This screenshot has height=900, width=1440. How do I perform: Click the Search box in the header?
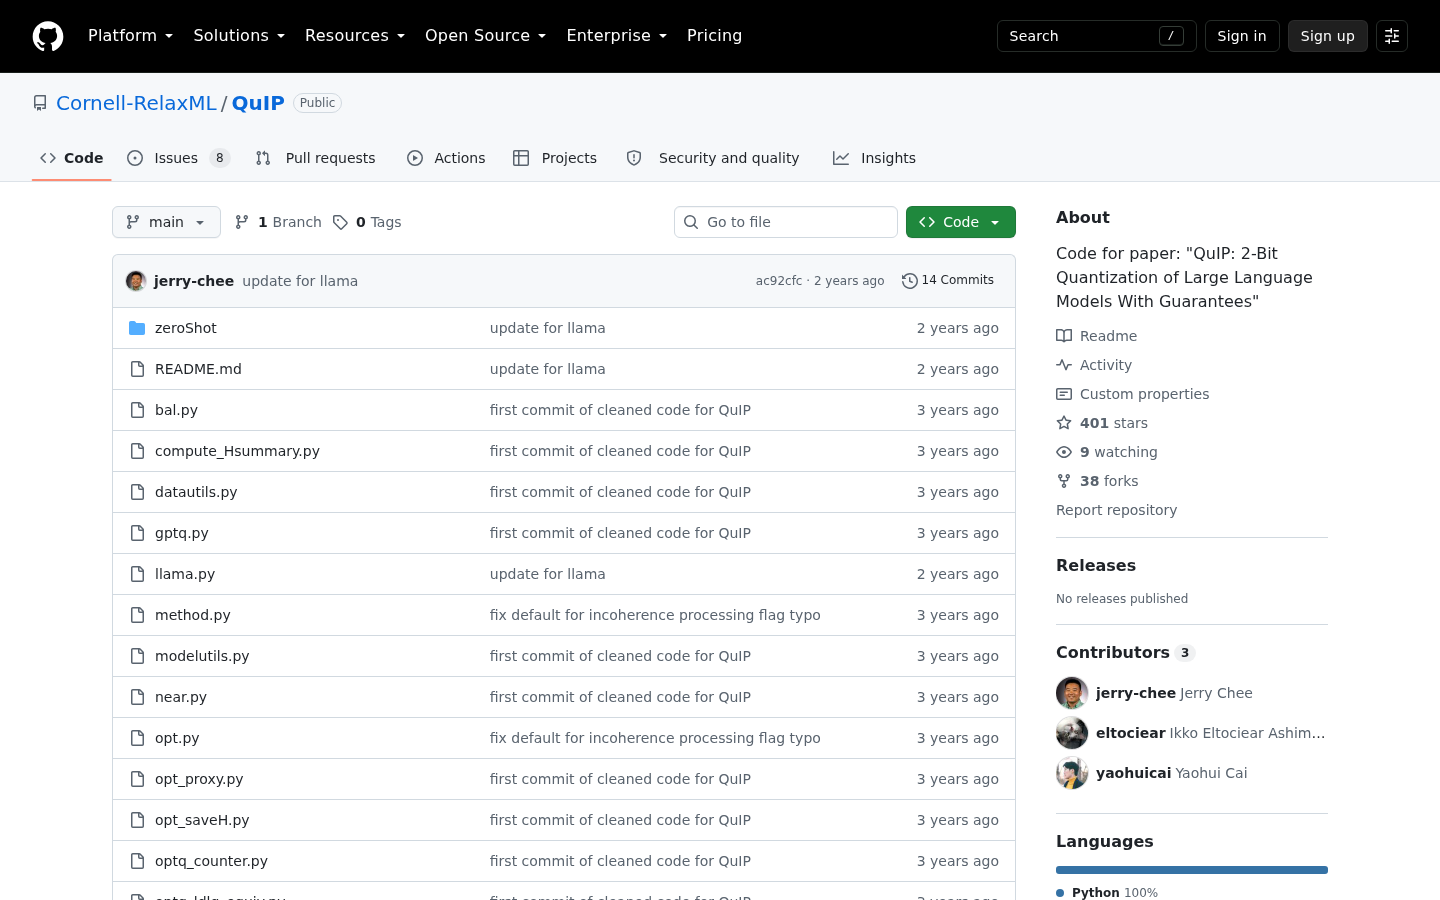click(x=1097, y=36)
